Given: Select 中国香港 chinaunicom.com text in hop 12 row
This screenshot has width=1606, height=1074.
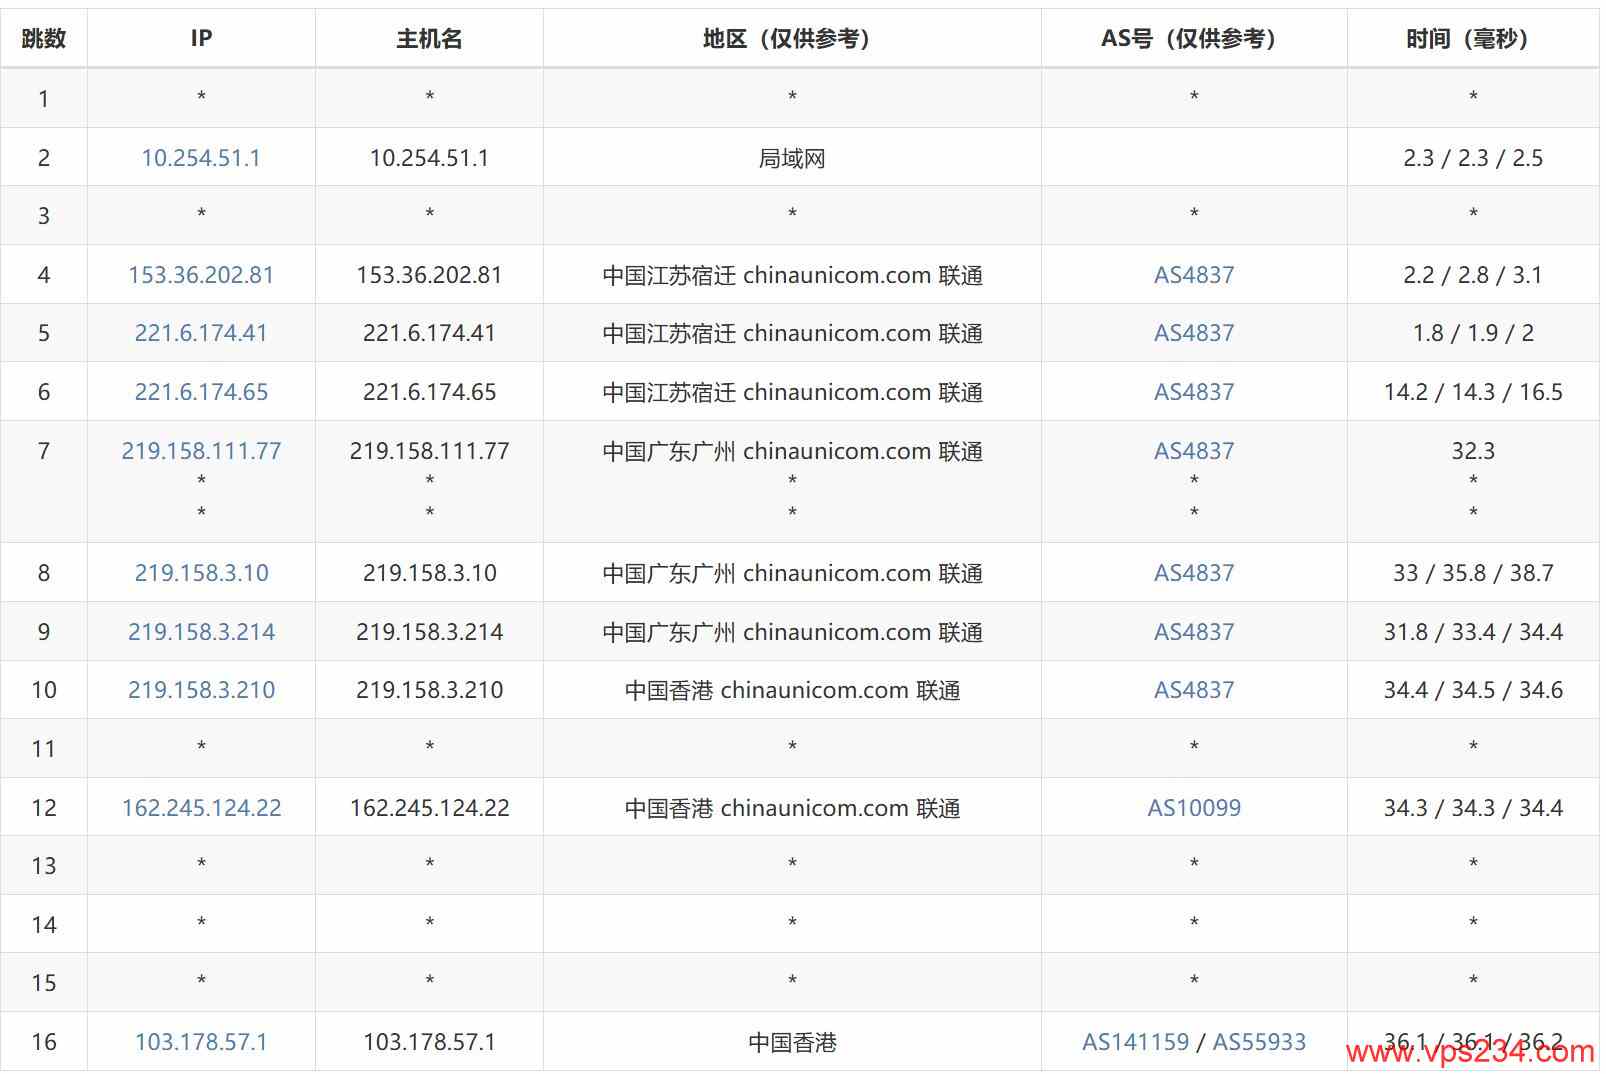Looking at the screenshot, I should (792, 808).
